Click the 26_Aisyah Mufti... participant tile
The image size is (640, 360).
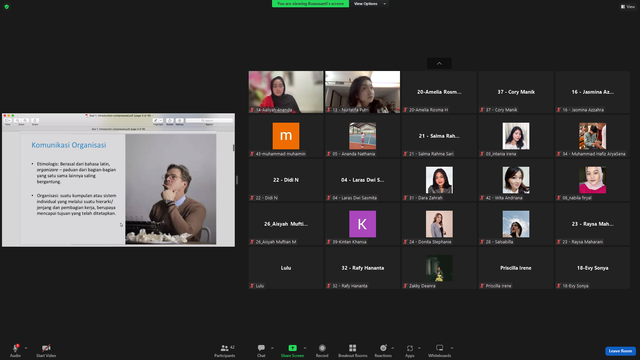point(286,224)
